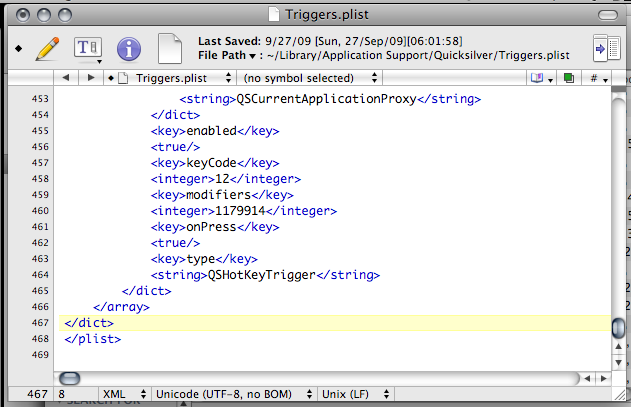The height and width of the screenshot is (407, 631).
Task: Click the green counterpart icon
Action: (568, 78)
